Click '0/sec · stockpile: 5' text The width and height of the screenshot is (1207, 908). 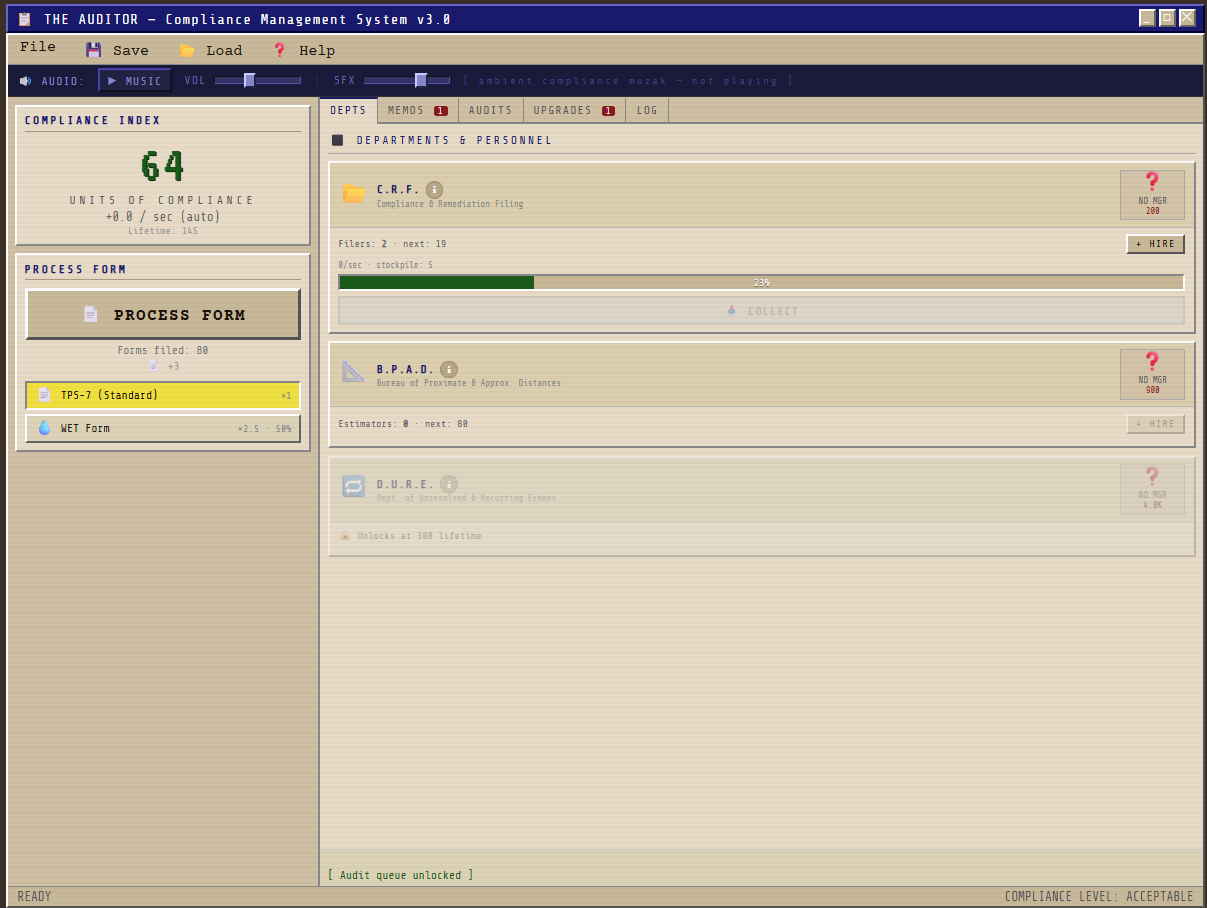[x=385, y=265]
